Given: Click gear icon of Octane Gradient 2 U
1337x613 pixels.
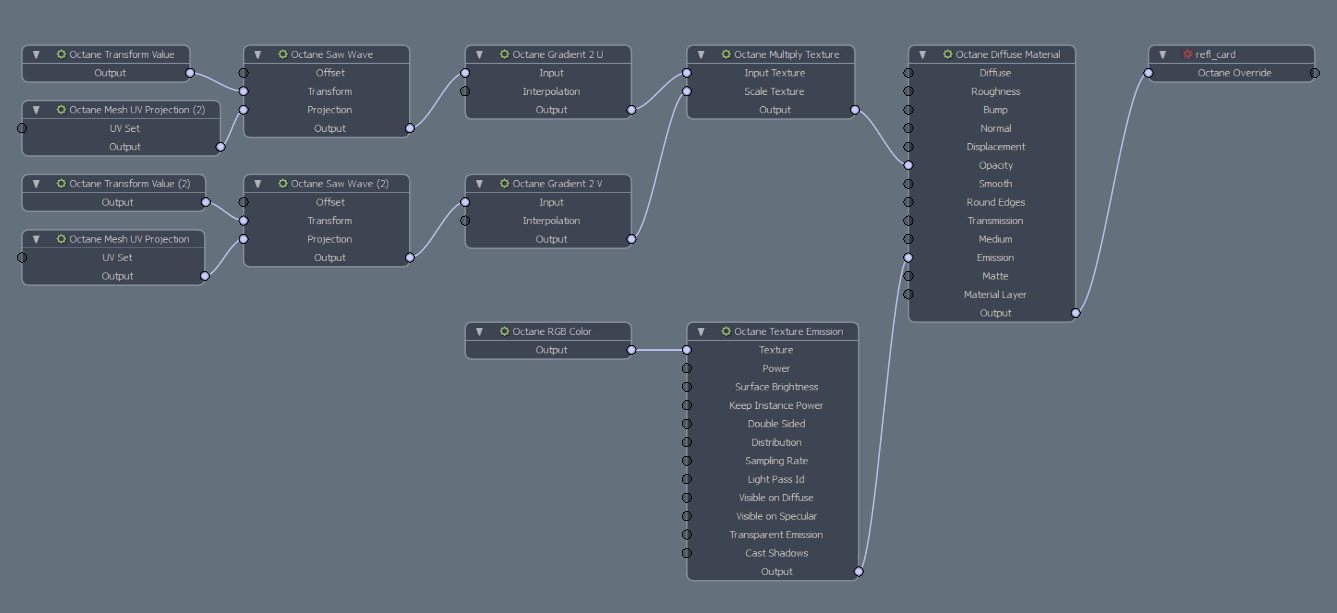Looking at the screenshot, I should pos(505,54).
